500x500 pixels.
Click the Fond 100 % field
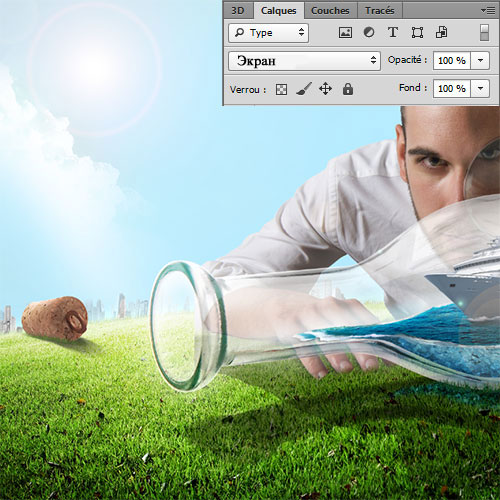452,88
